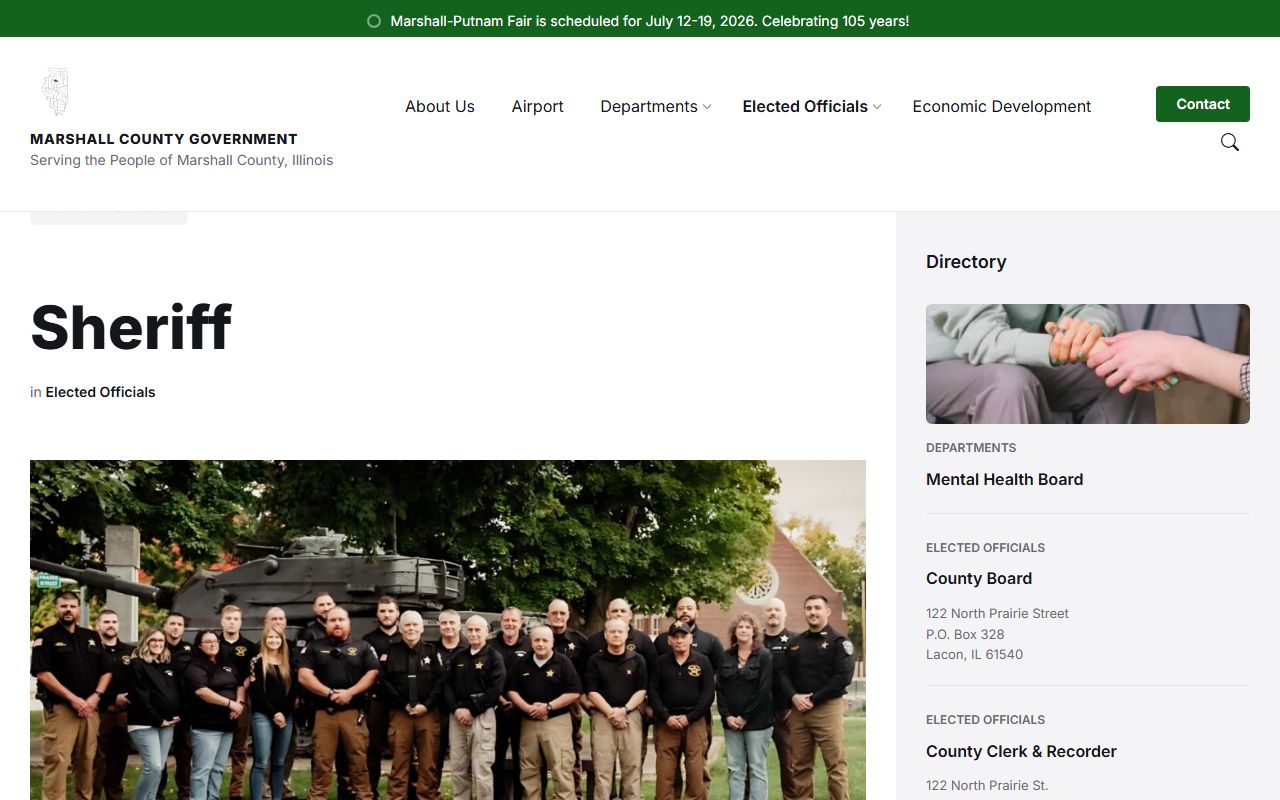The image size is (1280, 800).
Task: Click the announcement circle icon in banner
Action: (374, 21)
